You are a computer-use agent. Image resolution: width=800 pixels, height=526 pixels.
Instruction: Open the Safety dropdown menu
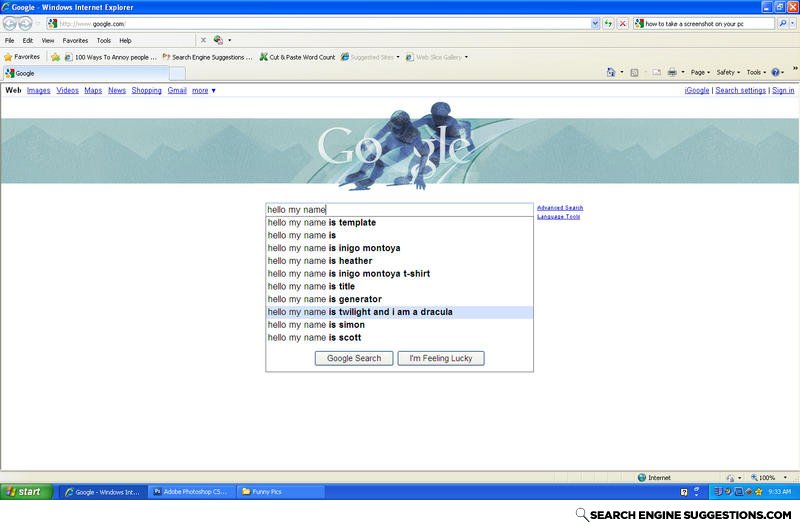(x=728, y=72)
